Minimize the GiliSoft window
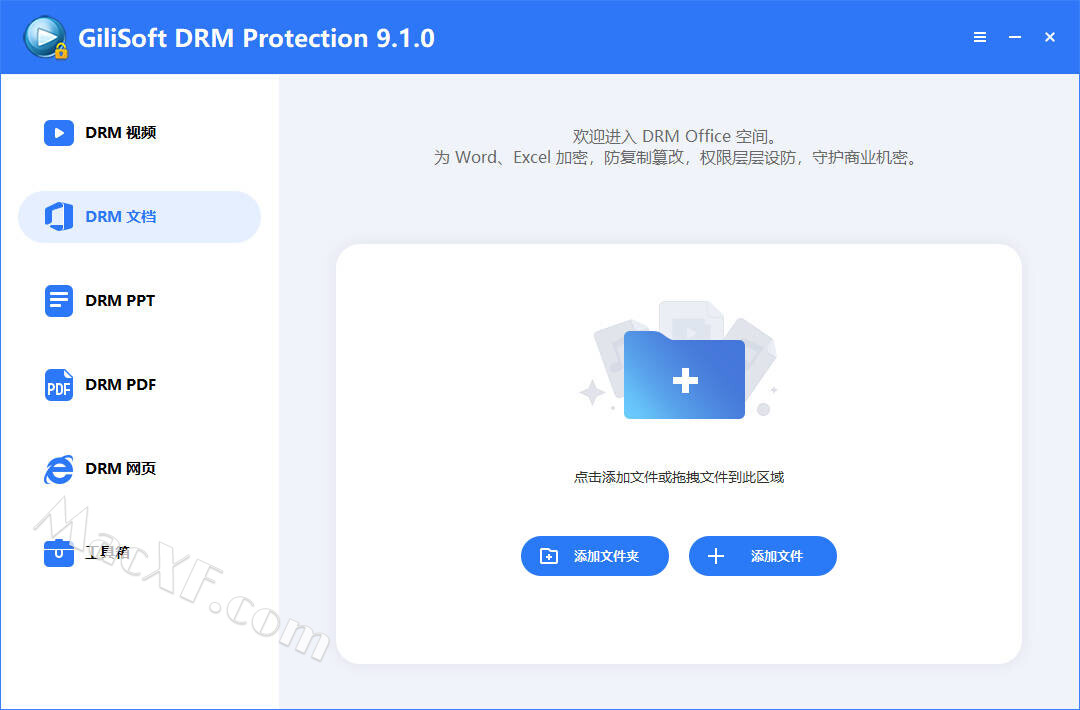This screenshot has height=710, width=1080. pos(1015,37)
